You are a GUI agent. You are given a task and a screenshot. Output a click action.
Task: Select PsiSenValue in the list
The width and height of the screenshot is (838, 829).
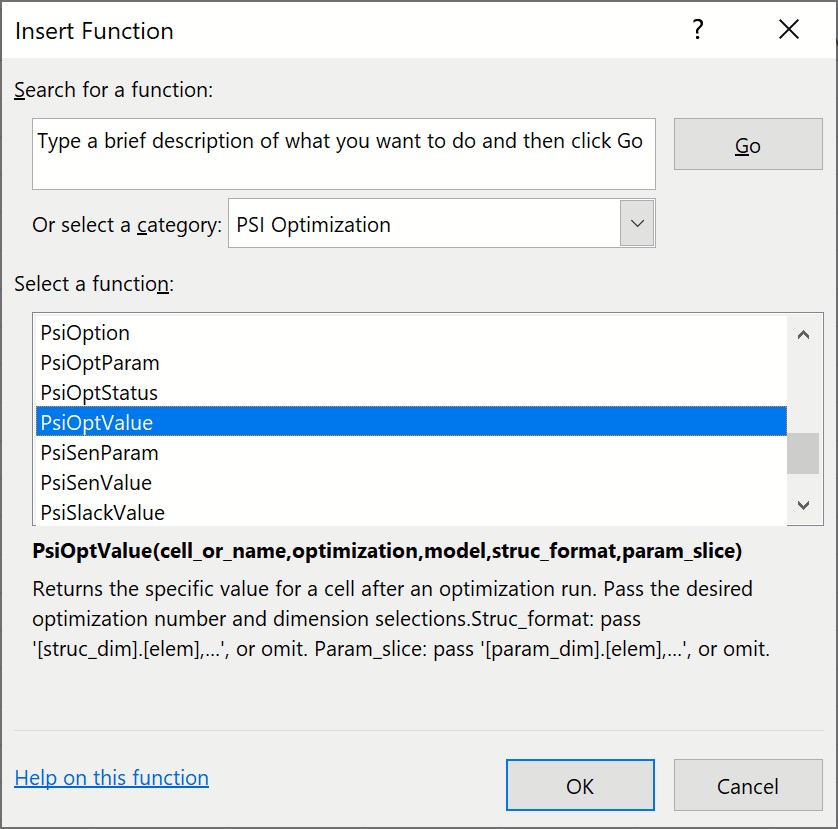click(x=96, y=483)
